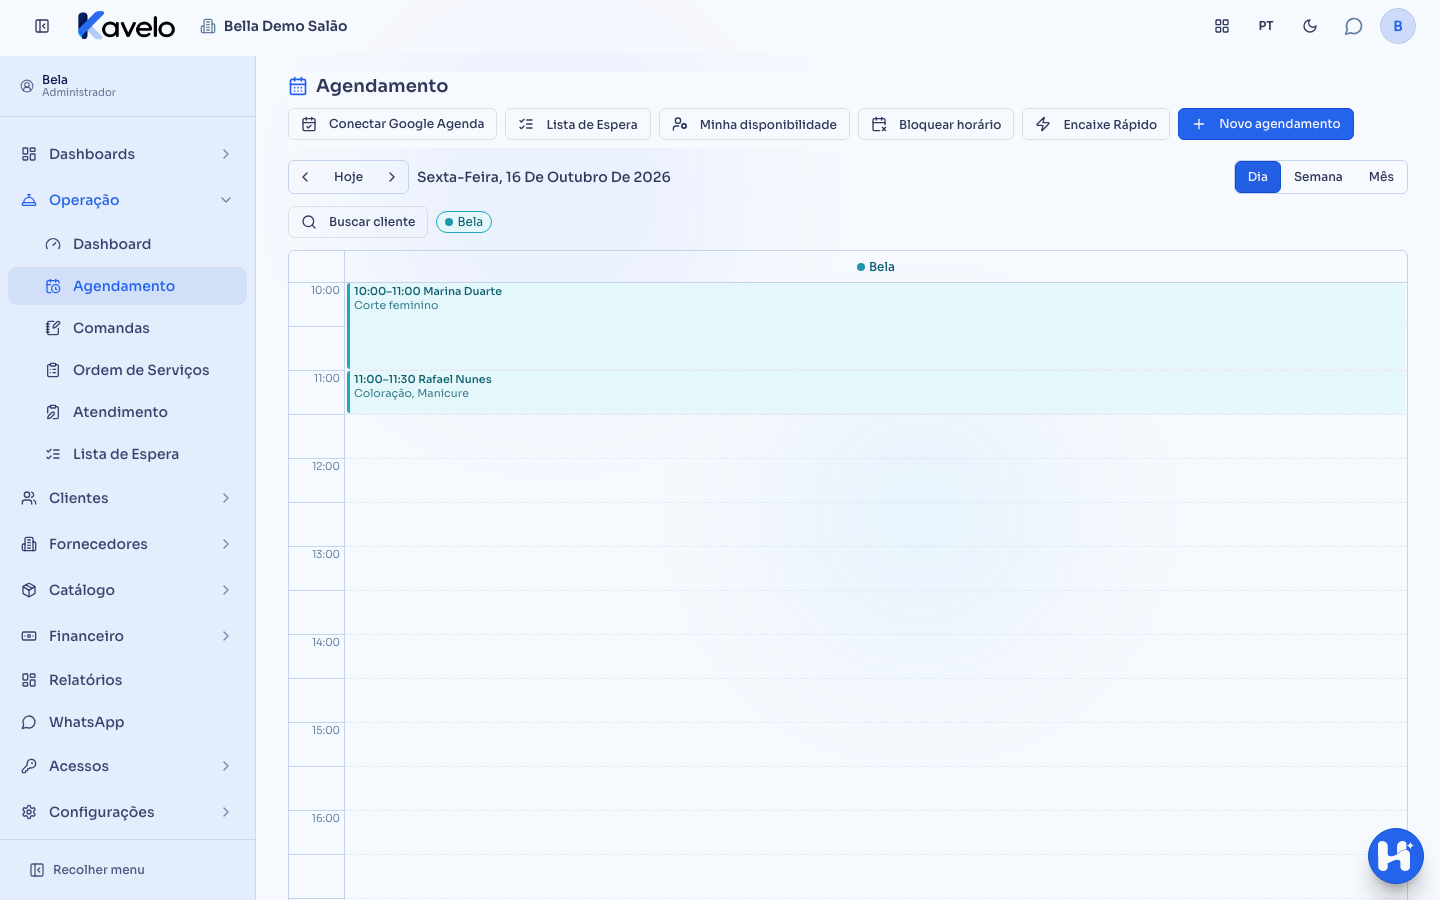Viewport: 1440px width, 900px height.
Task: Open Comandas in the sidebar
Action: coord(127,328)
